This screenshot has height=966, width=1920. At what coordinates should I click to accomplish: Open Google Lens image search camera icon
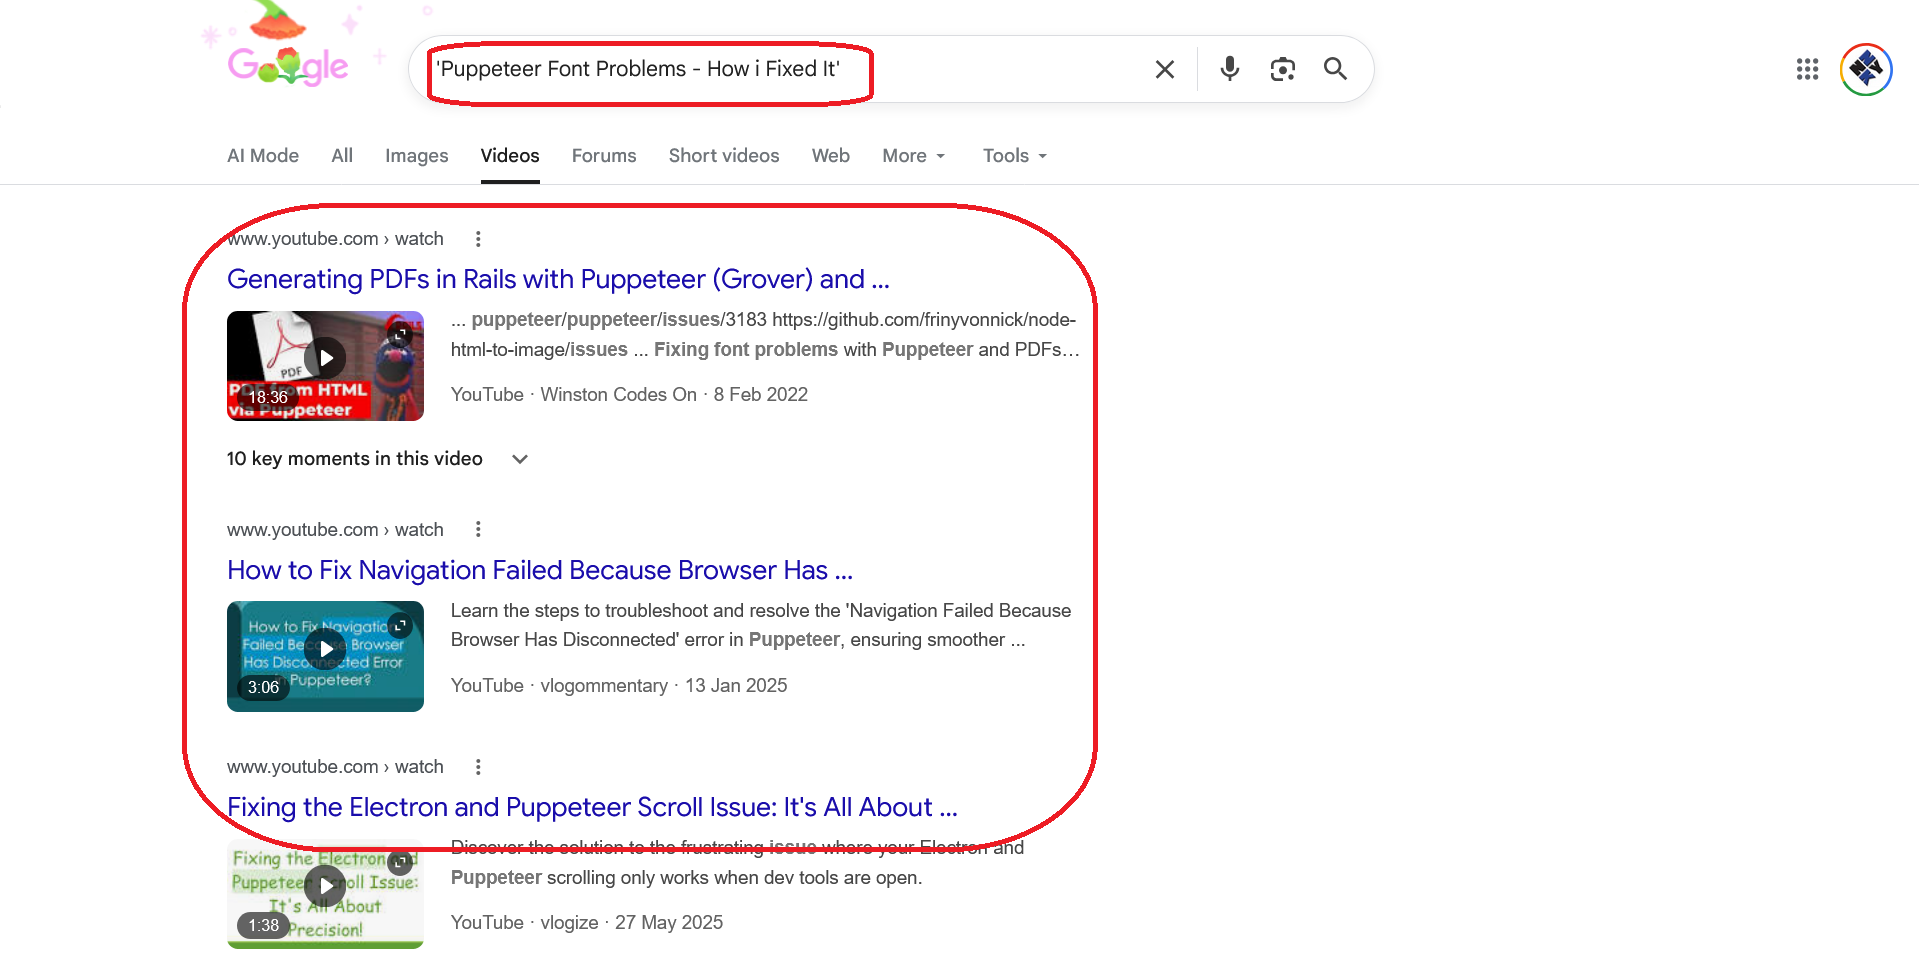coord(1283,69)
